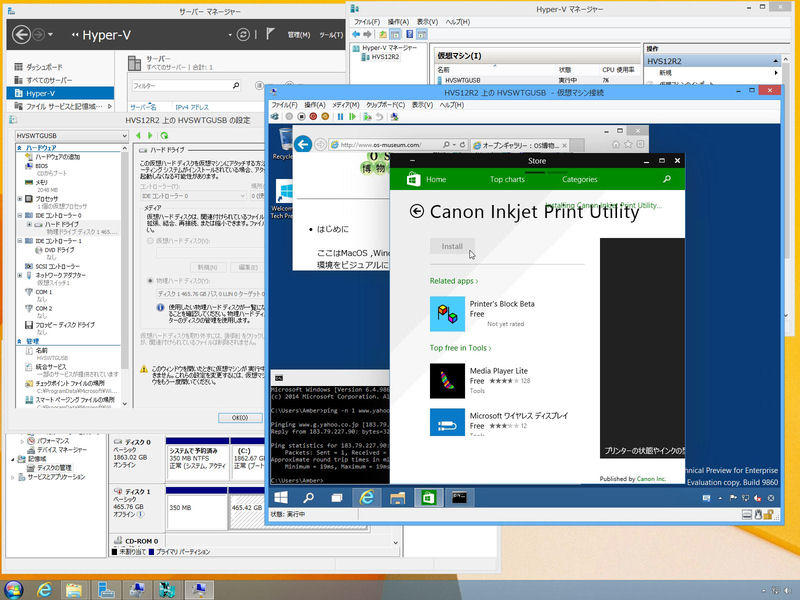The width and height of the screenshot is (800, 600).
Task: Click the Media Player Lite app icon
Action: click(x=447, y=381)
